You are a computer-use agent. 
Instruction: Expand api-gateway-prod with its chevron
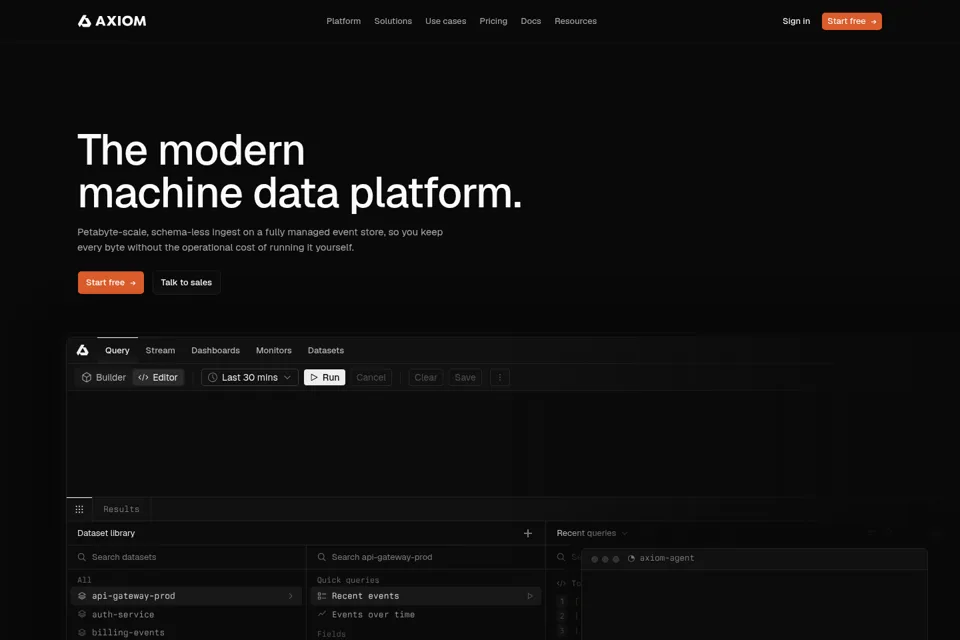290,596
